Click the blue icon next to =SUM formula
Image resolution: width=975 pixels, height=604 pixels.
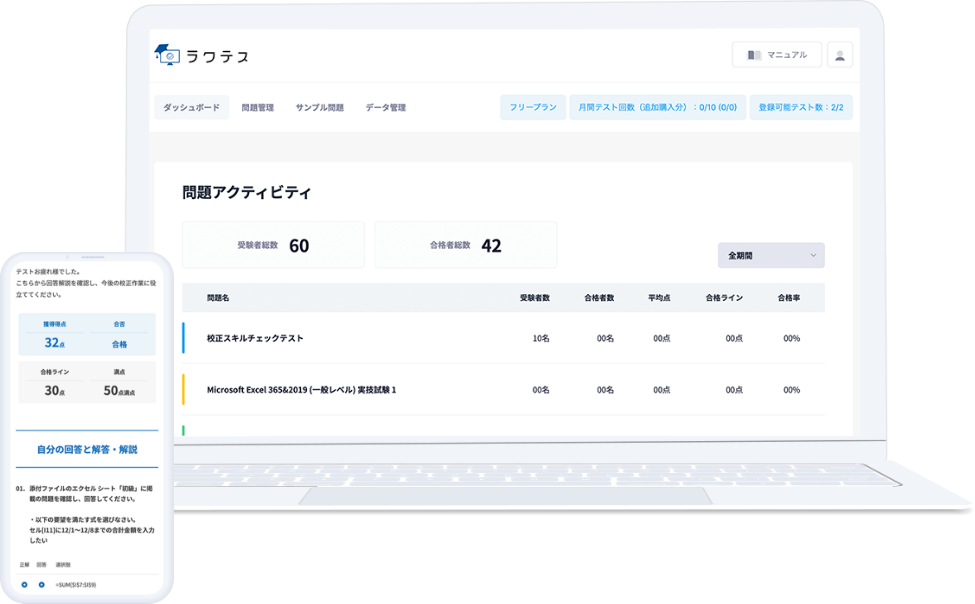click(x=42, y=584)
